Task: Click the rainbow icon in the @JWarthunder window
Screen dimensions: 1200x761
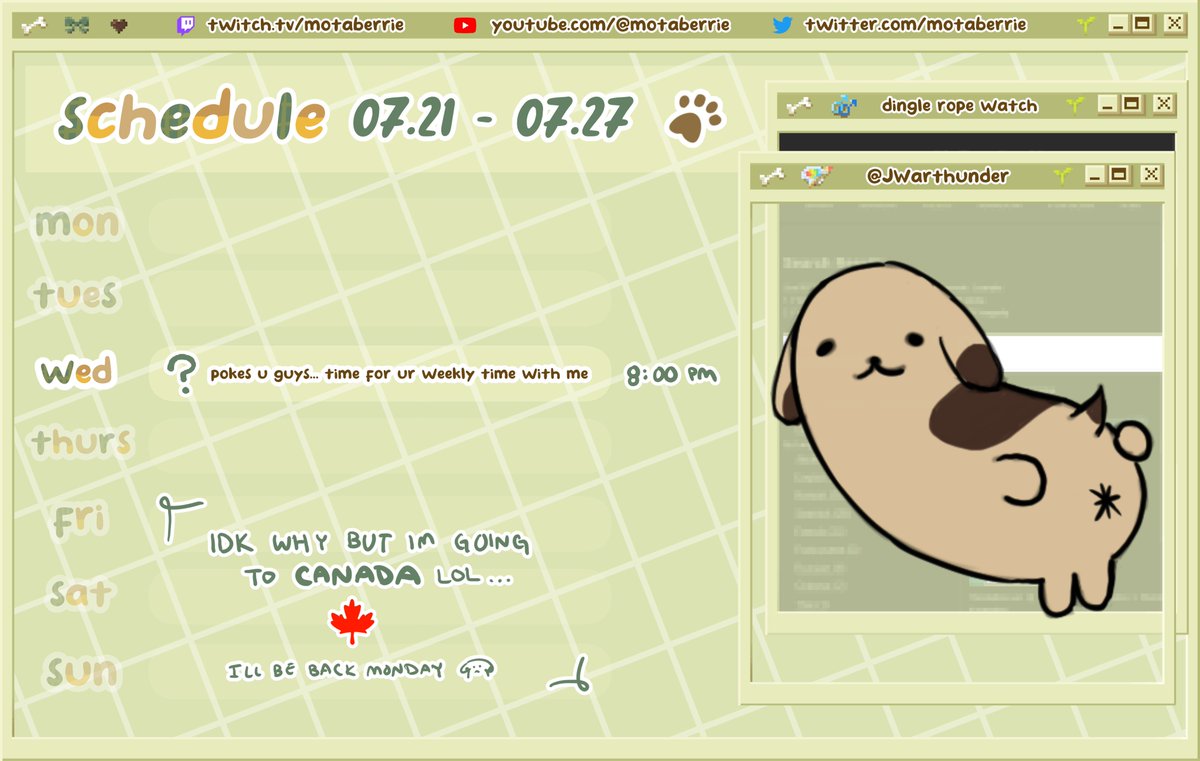Action: click(x=817, y=175)
